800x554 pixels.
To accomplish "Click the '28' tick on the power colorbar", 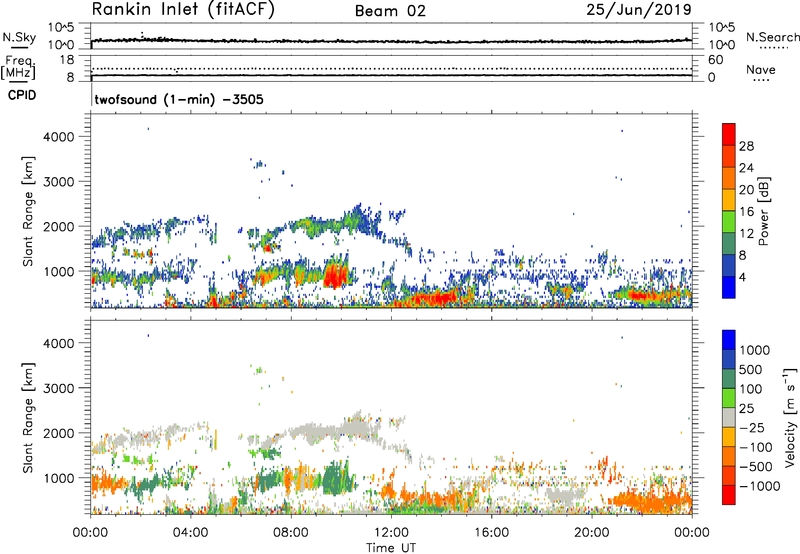I will point(746,146).
